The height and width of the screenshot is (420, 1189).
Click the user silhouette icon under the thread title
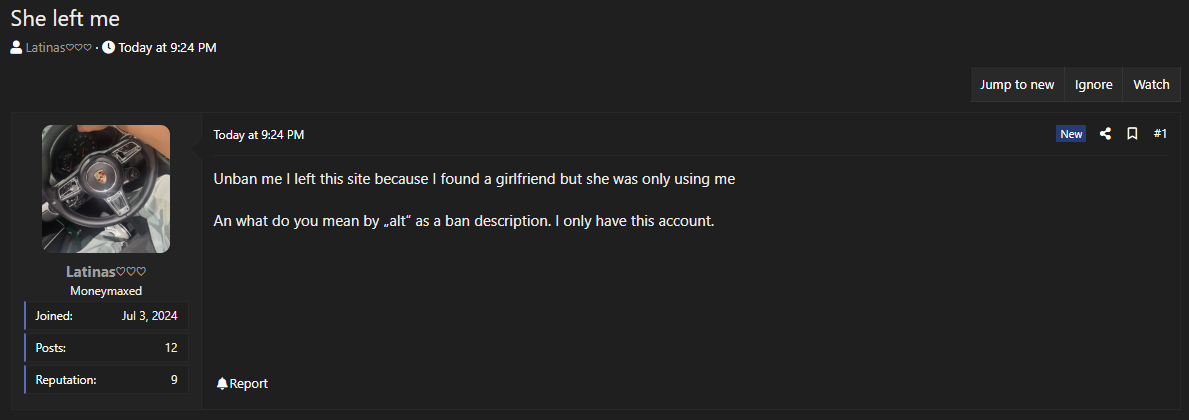(x=17, y=47)
